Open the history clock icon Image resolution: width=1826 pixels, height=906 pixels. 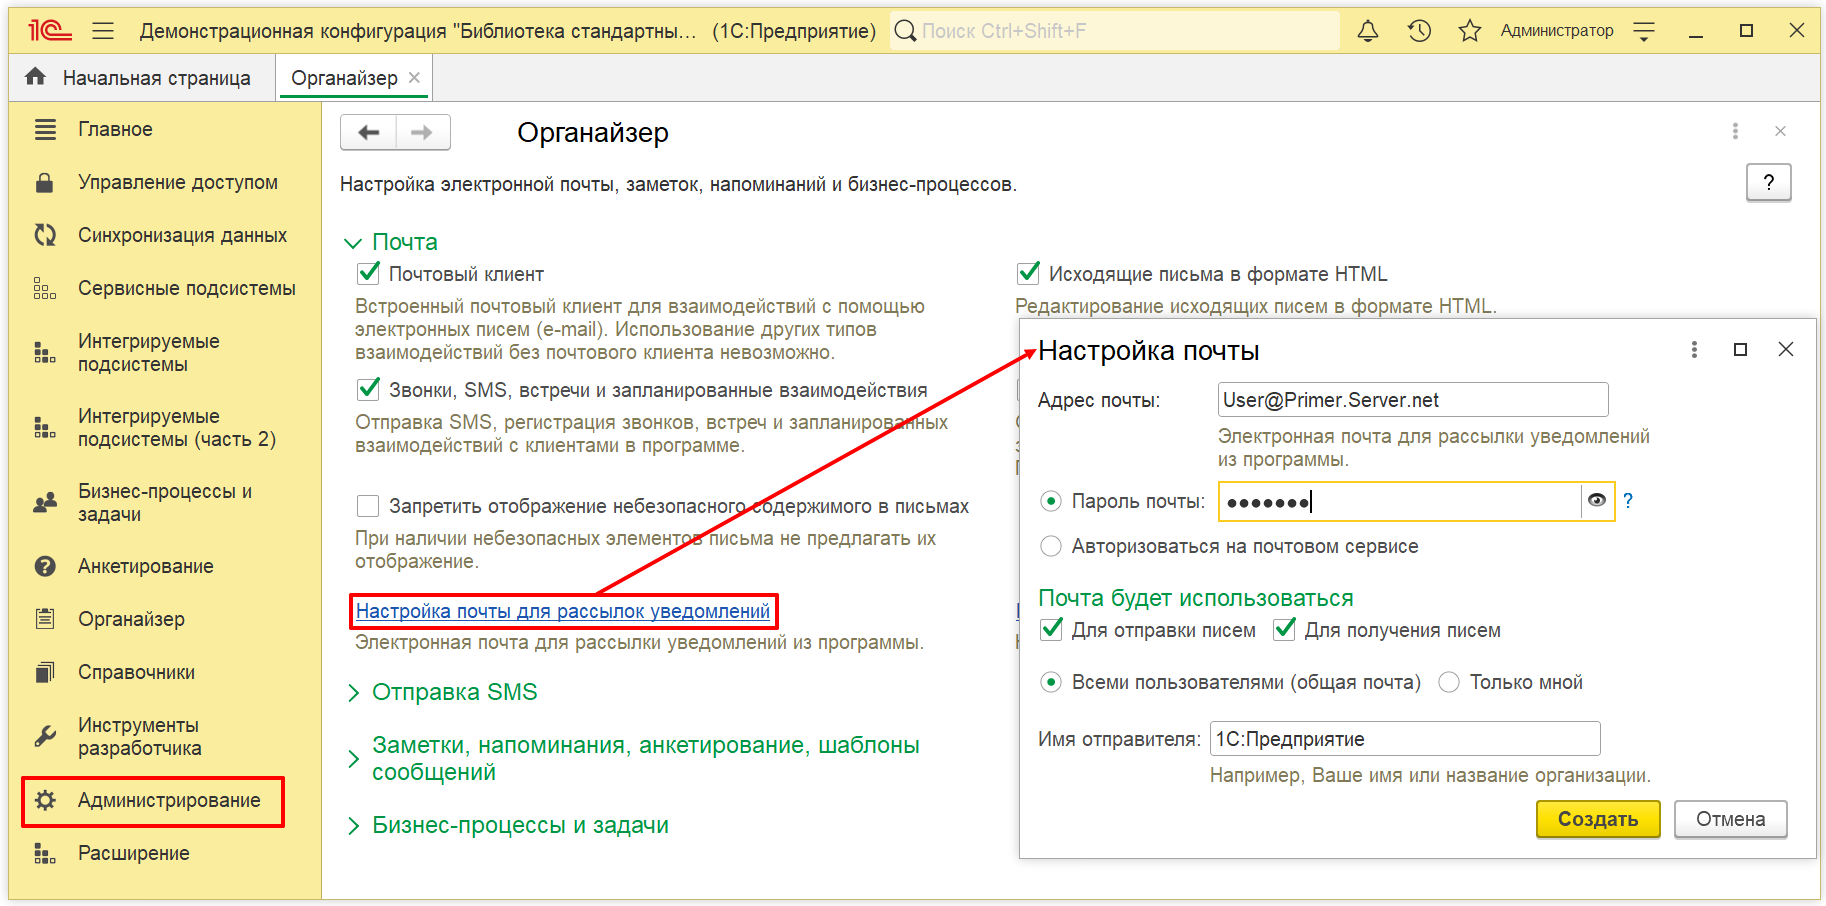[x=1419, y=31]
